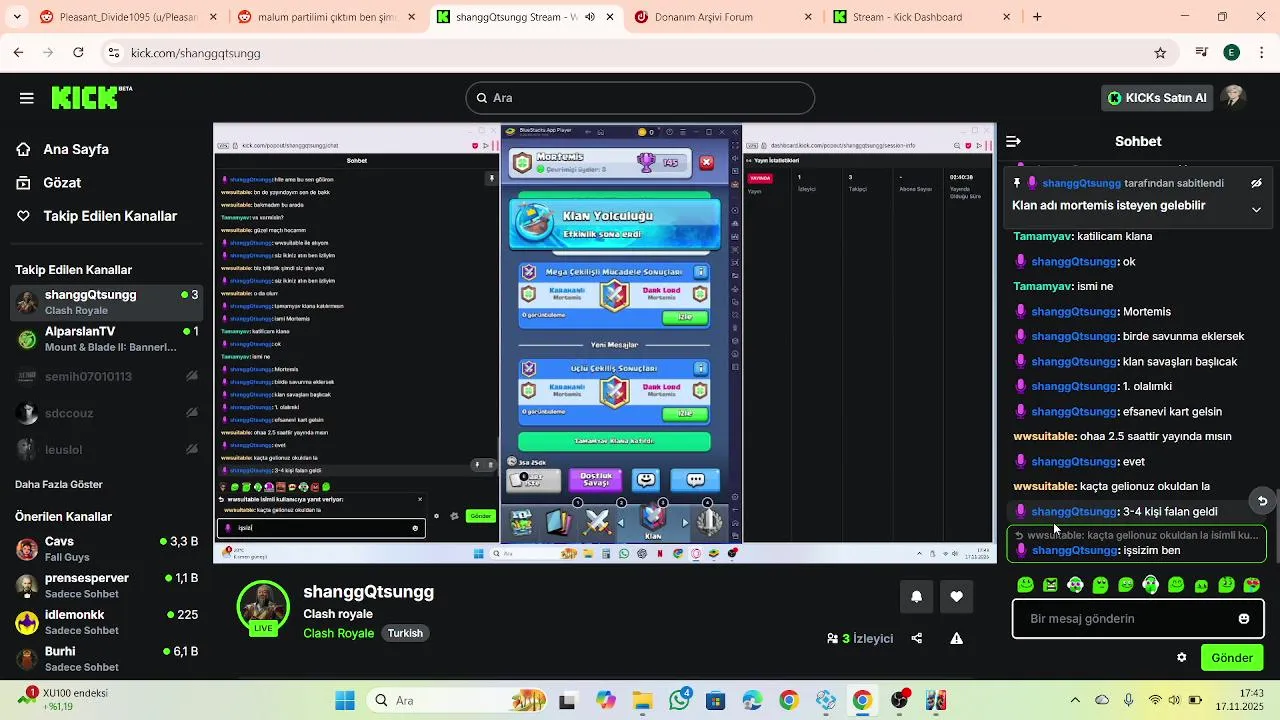This screenshot has height=720, width=1280.
Task: Bookmark this page with star
Action: pos(1160,53)
